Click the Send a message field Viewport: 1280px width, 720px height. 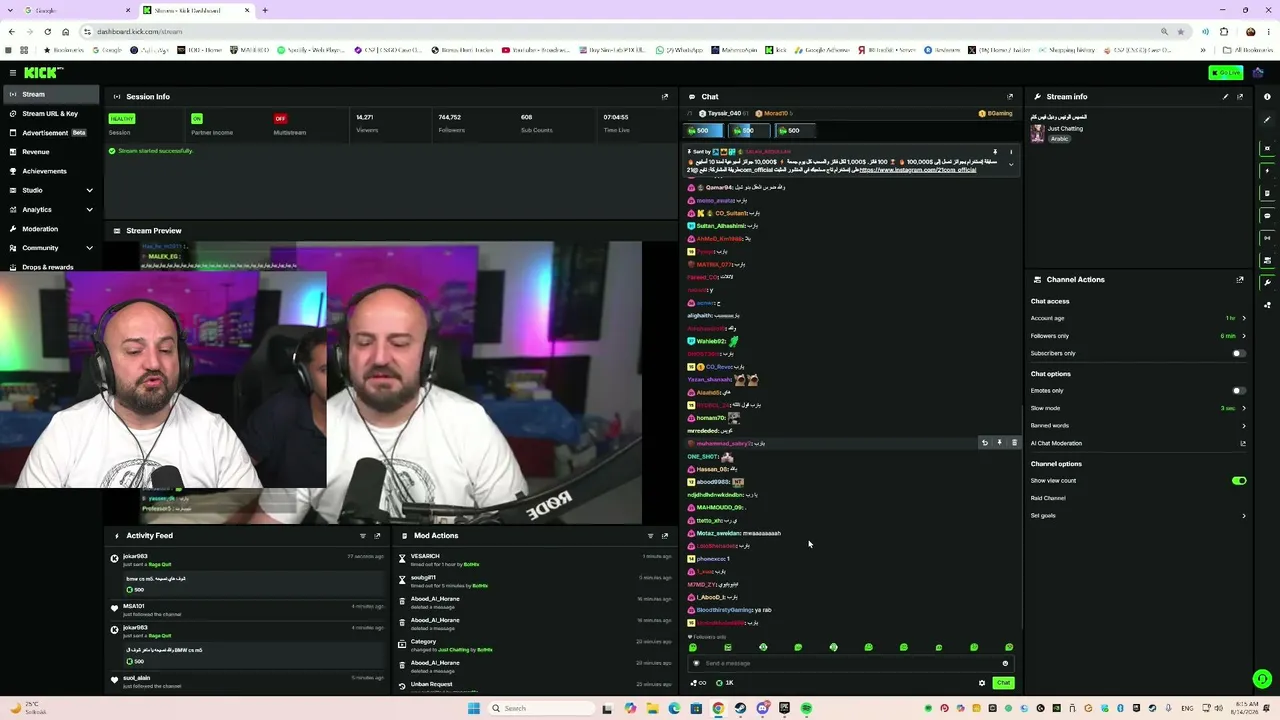tap(850, 663)
